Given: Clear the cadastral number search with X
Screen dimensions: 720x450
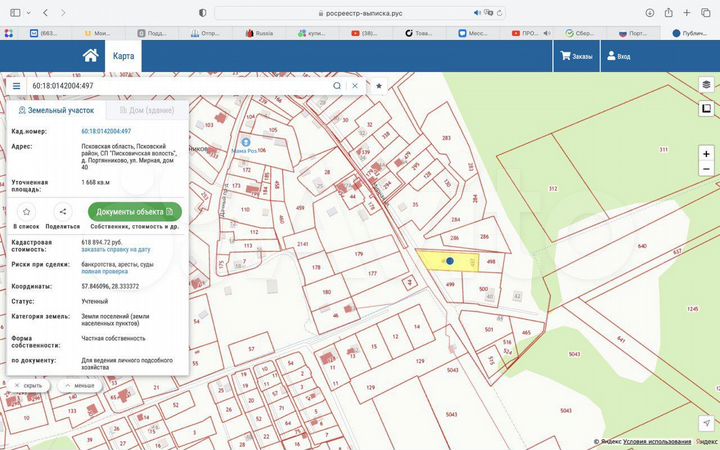Looking at the screenshot, I should coord(355,86).
